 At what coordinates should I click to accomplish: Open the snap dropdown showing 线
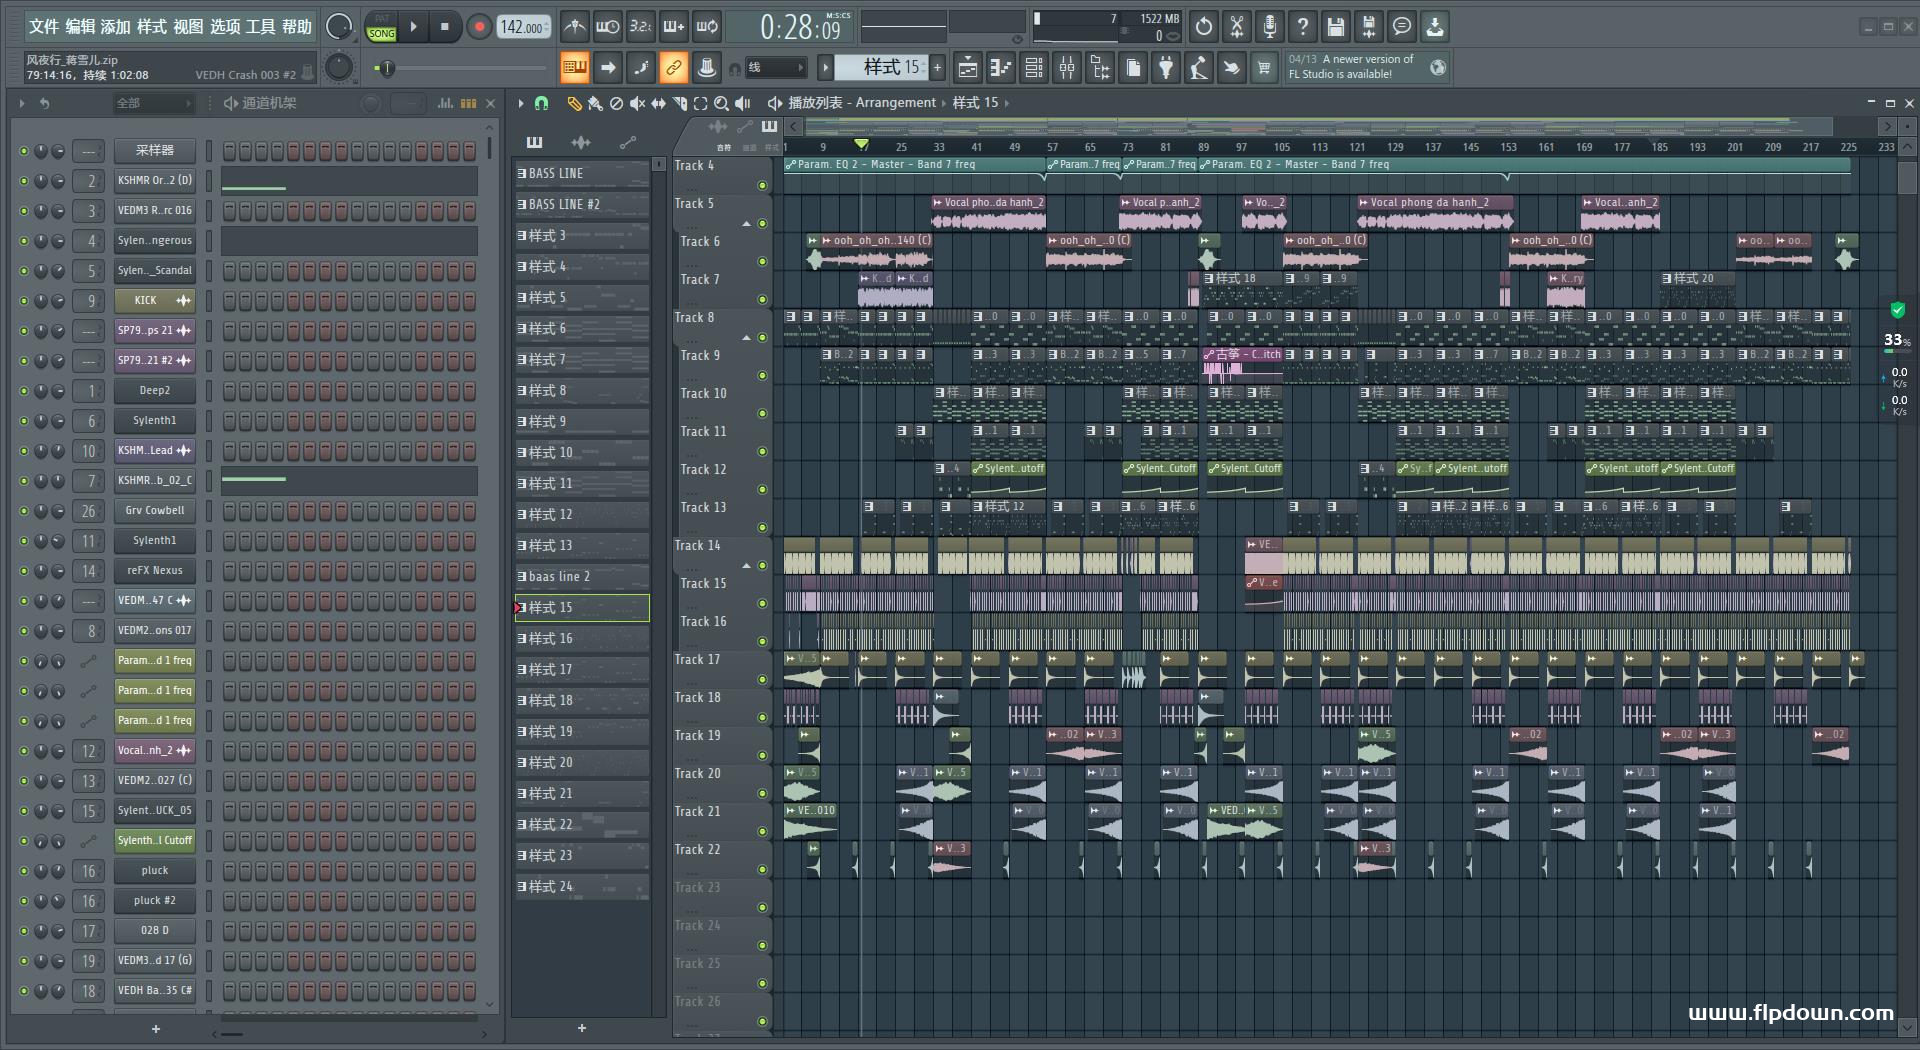(775, 68)
